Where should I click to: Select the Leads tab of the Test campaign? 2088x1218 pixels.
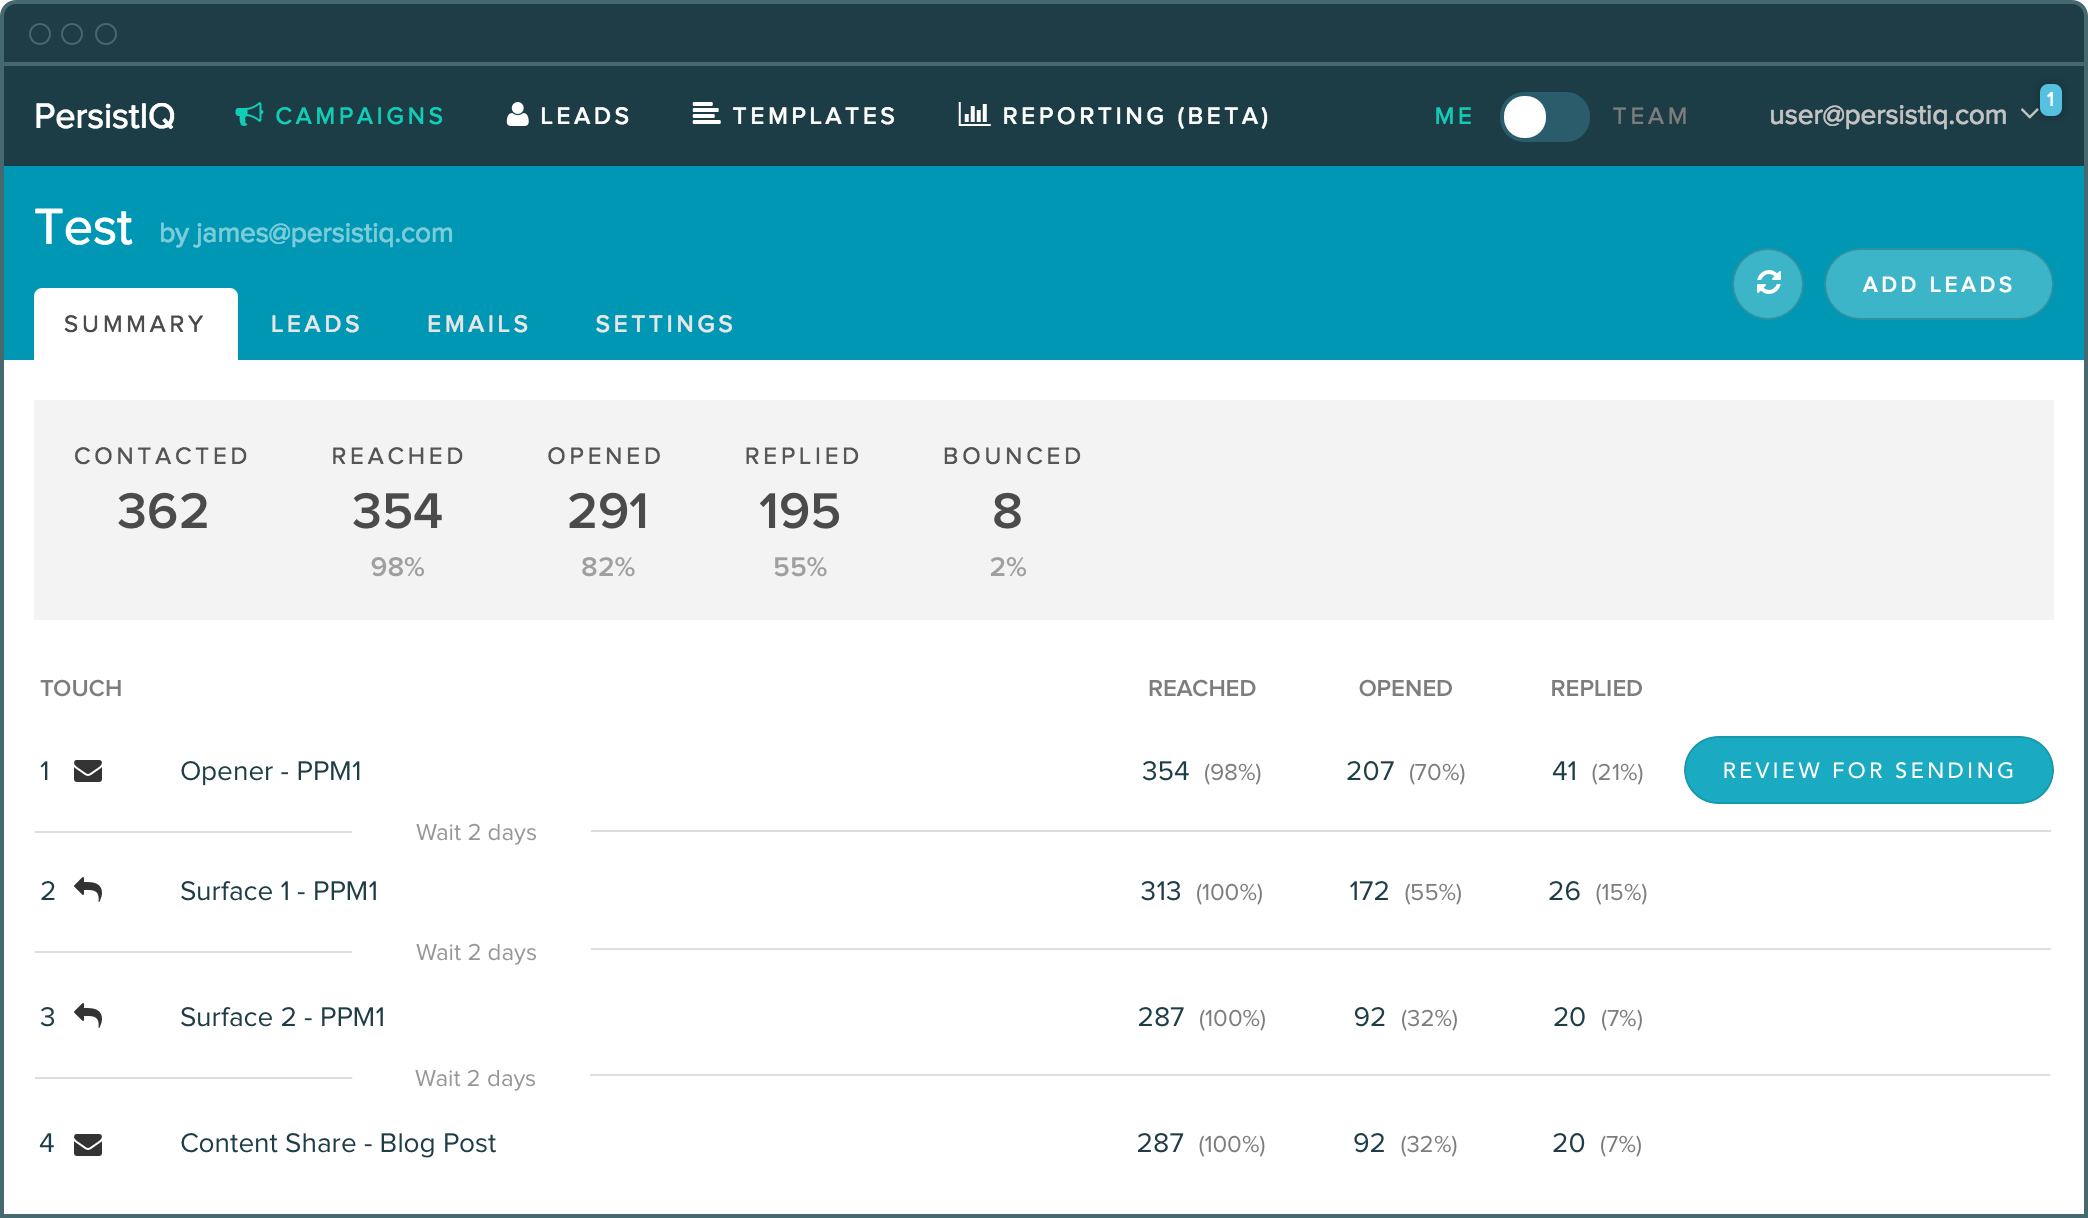pos(315,323)
